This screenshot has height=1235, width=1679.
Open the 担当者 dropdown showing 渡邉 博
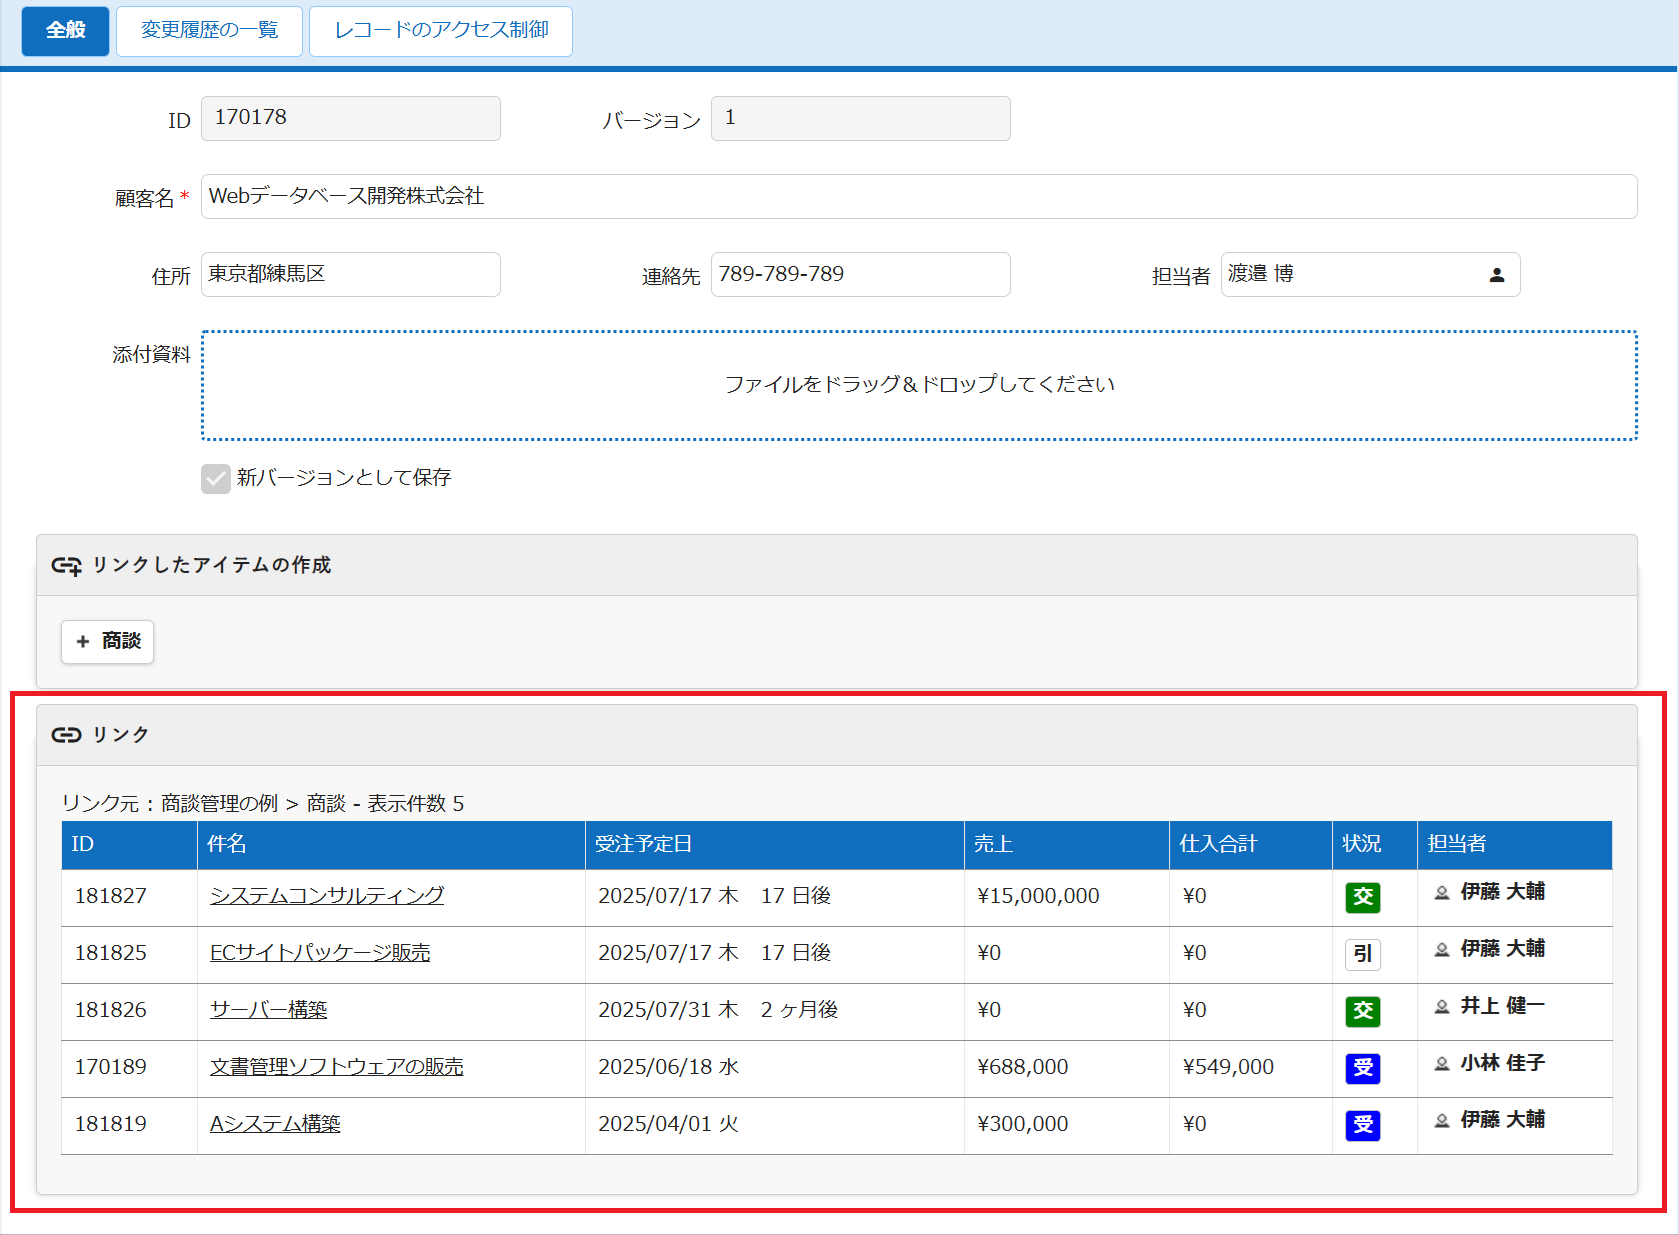1370,275
